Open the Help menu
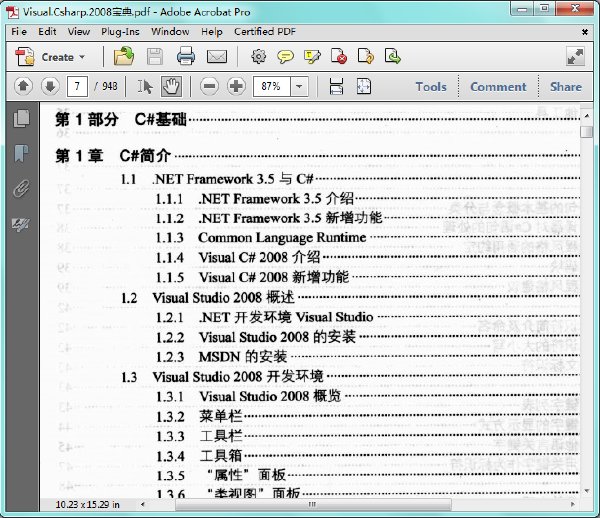This screenshot has width=600, height=518. click(212, 32)
